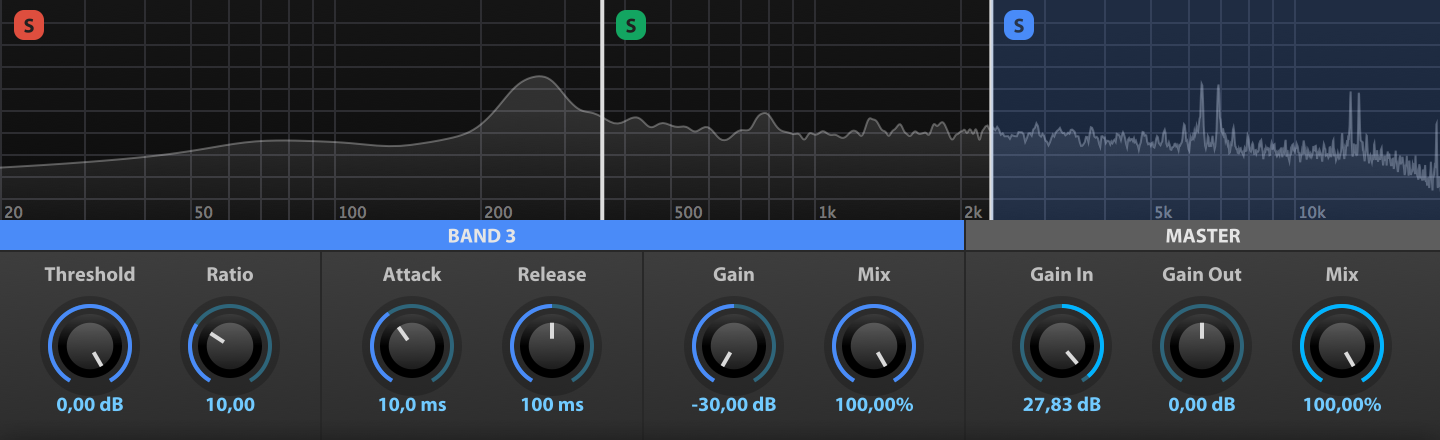1440x440 pixels.
Task: Click the Gain In label
Action: click(1062, 274)
